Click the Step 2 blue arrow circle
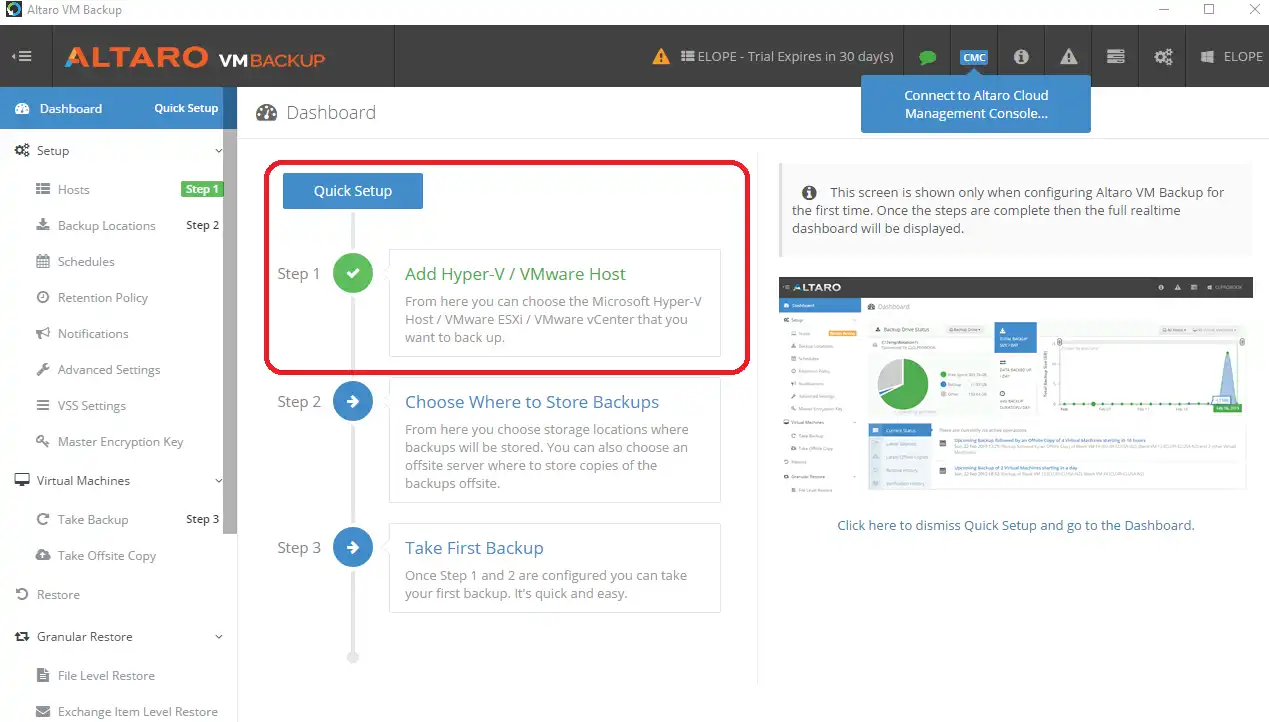Image resolution: width=1269 pixels, height=722 pixels. pyautogui.click(x=352, y=402)
